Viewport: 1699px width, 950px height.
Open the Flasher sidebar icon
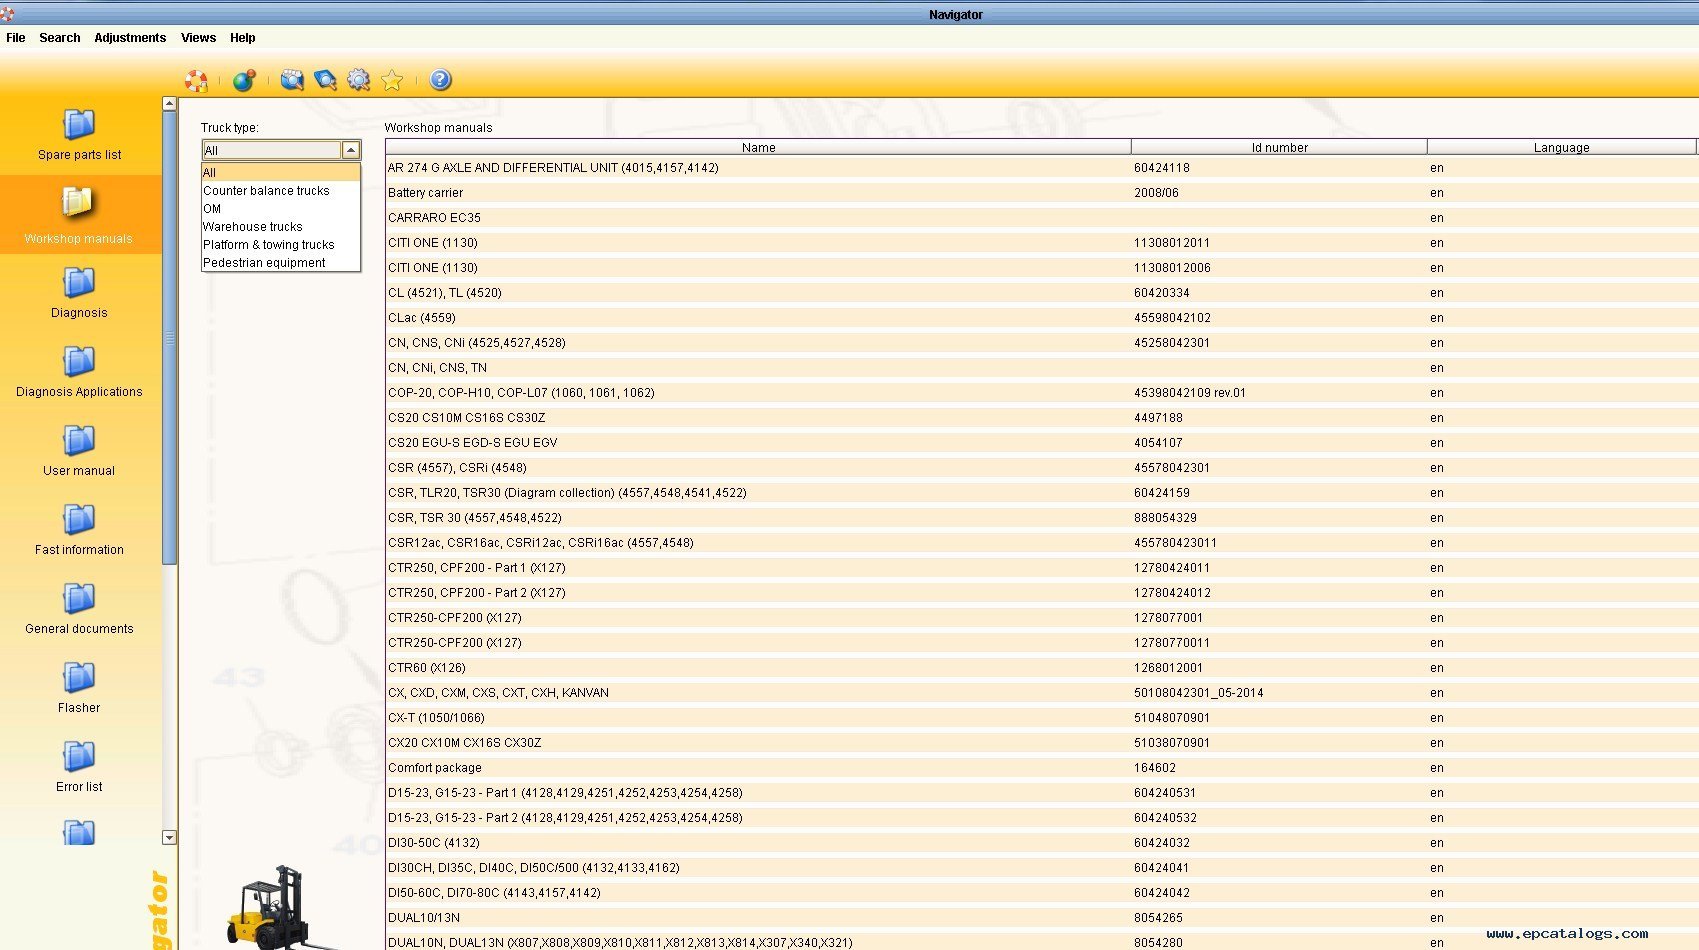click(79, 677)
